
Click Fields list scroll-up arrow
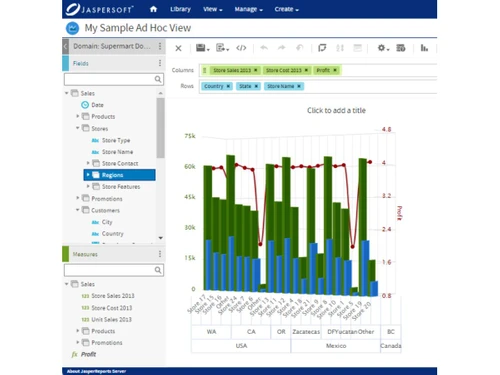click(x=160, y=93)
